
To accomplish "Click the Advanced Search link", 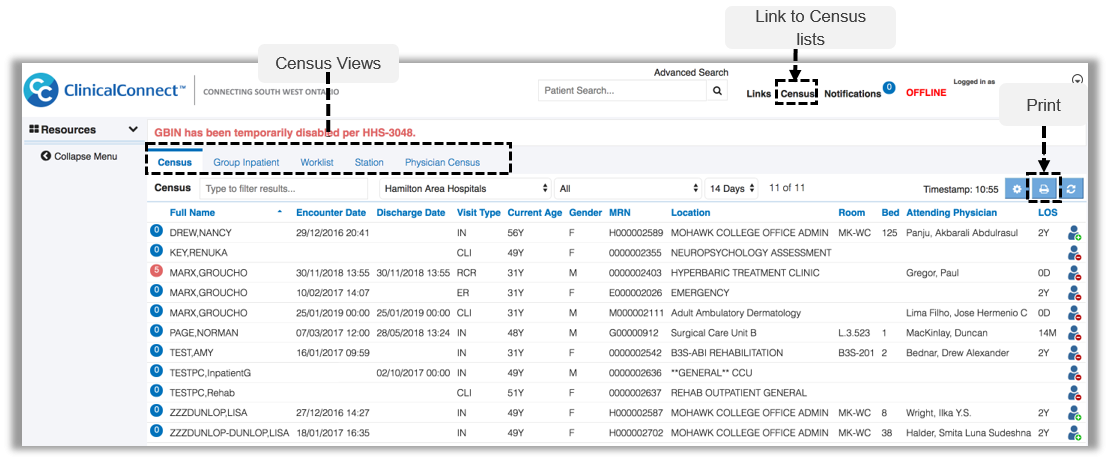I will point(691,73).
